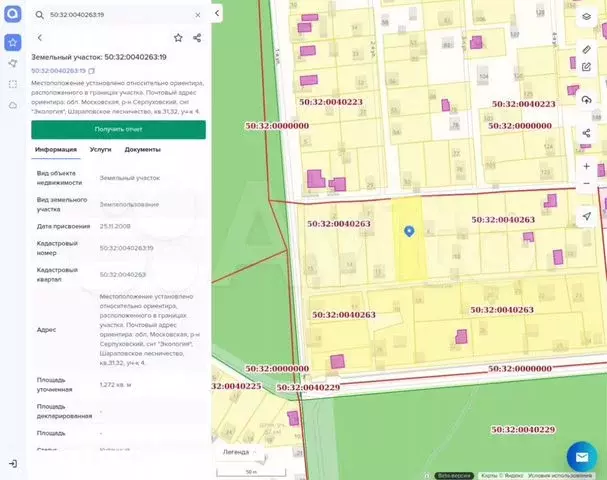Image resolution: width=607 pixels, height=480 pixels.
Task: Click the search magnifier icon
Action: (x=39, y=15)
